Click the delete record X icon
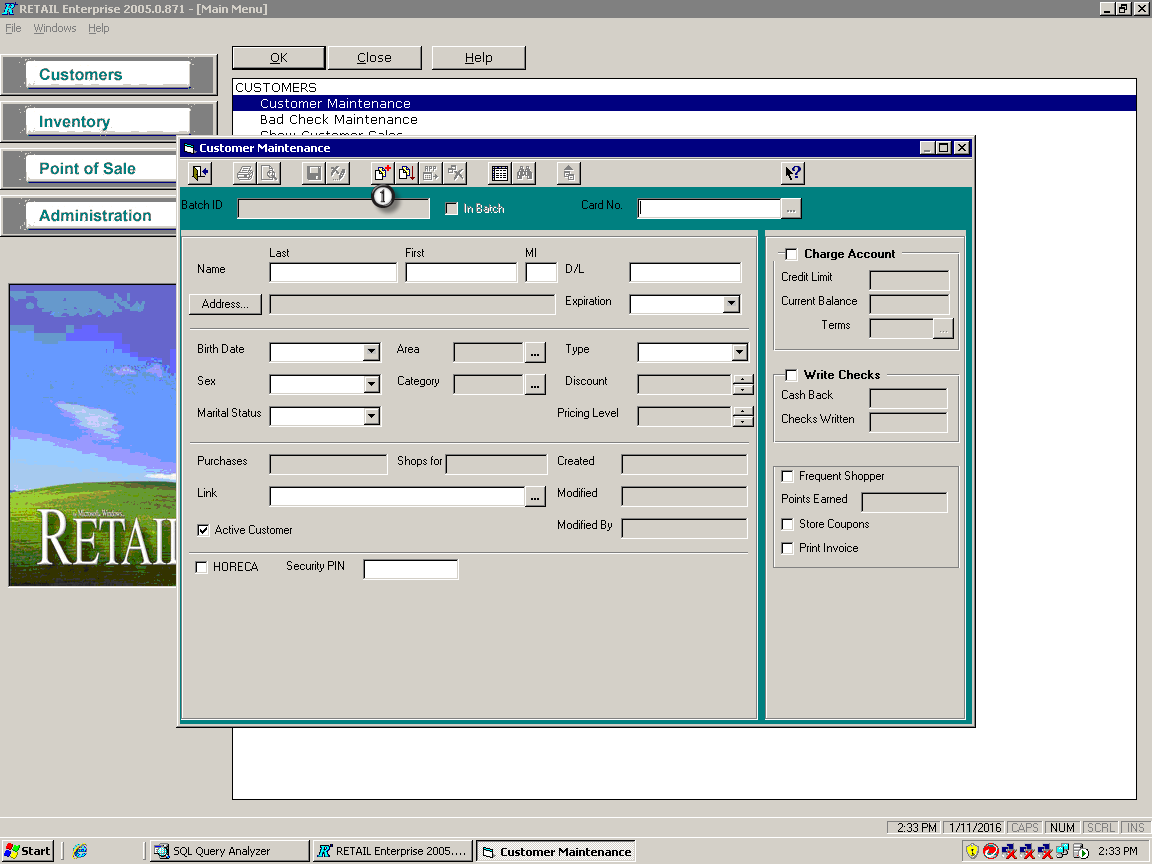This screenshot has height=864, width=1152. 456,173
